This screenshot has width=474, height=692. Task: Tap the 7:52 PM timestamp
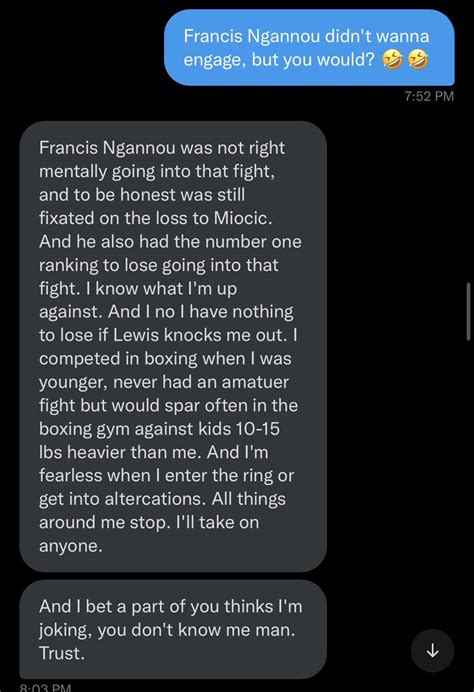[x=429, y=96]
